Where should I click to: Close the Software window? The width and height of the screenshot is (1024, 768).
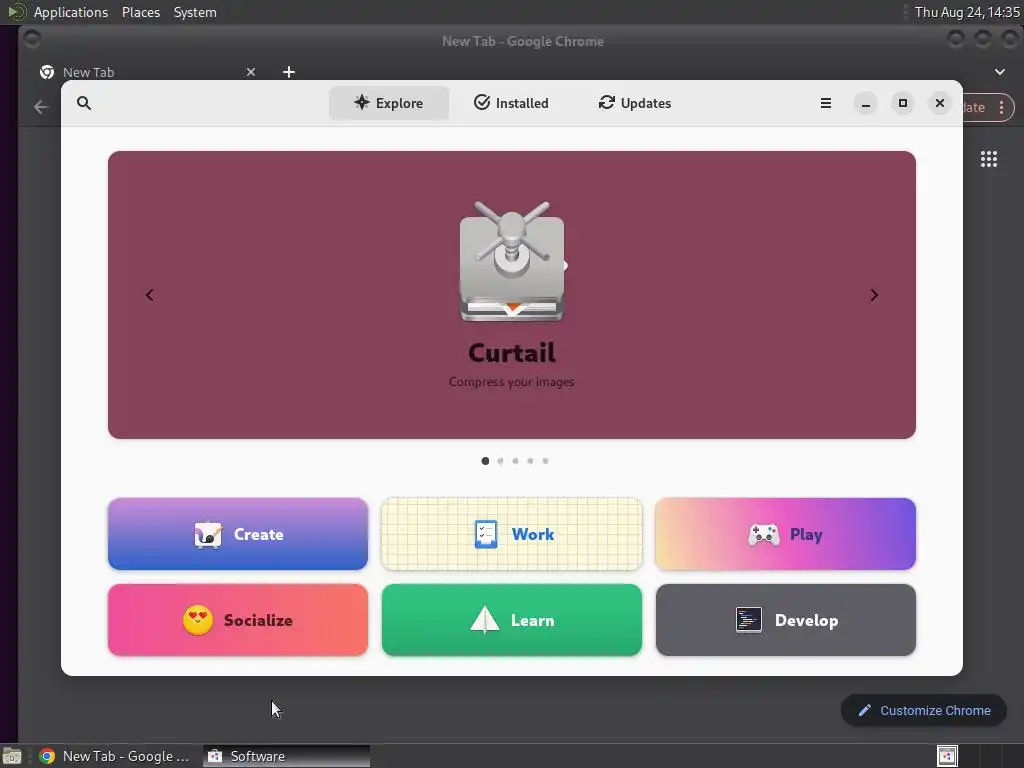coord(940,103)
